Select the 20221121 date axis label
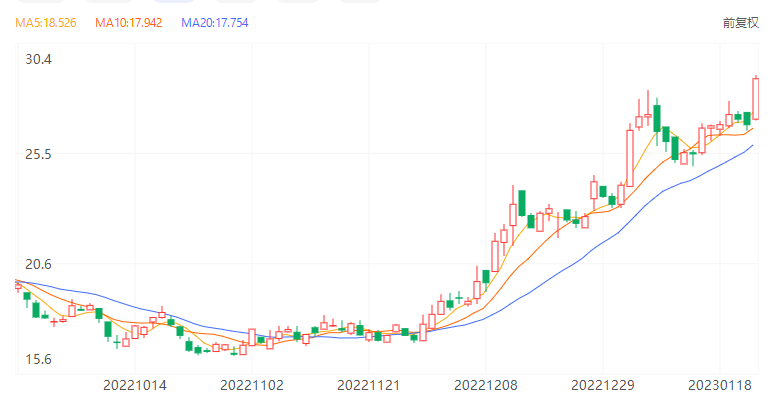The width and height of the screenshot is (772, 406). (x=368, y=385)
